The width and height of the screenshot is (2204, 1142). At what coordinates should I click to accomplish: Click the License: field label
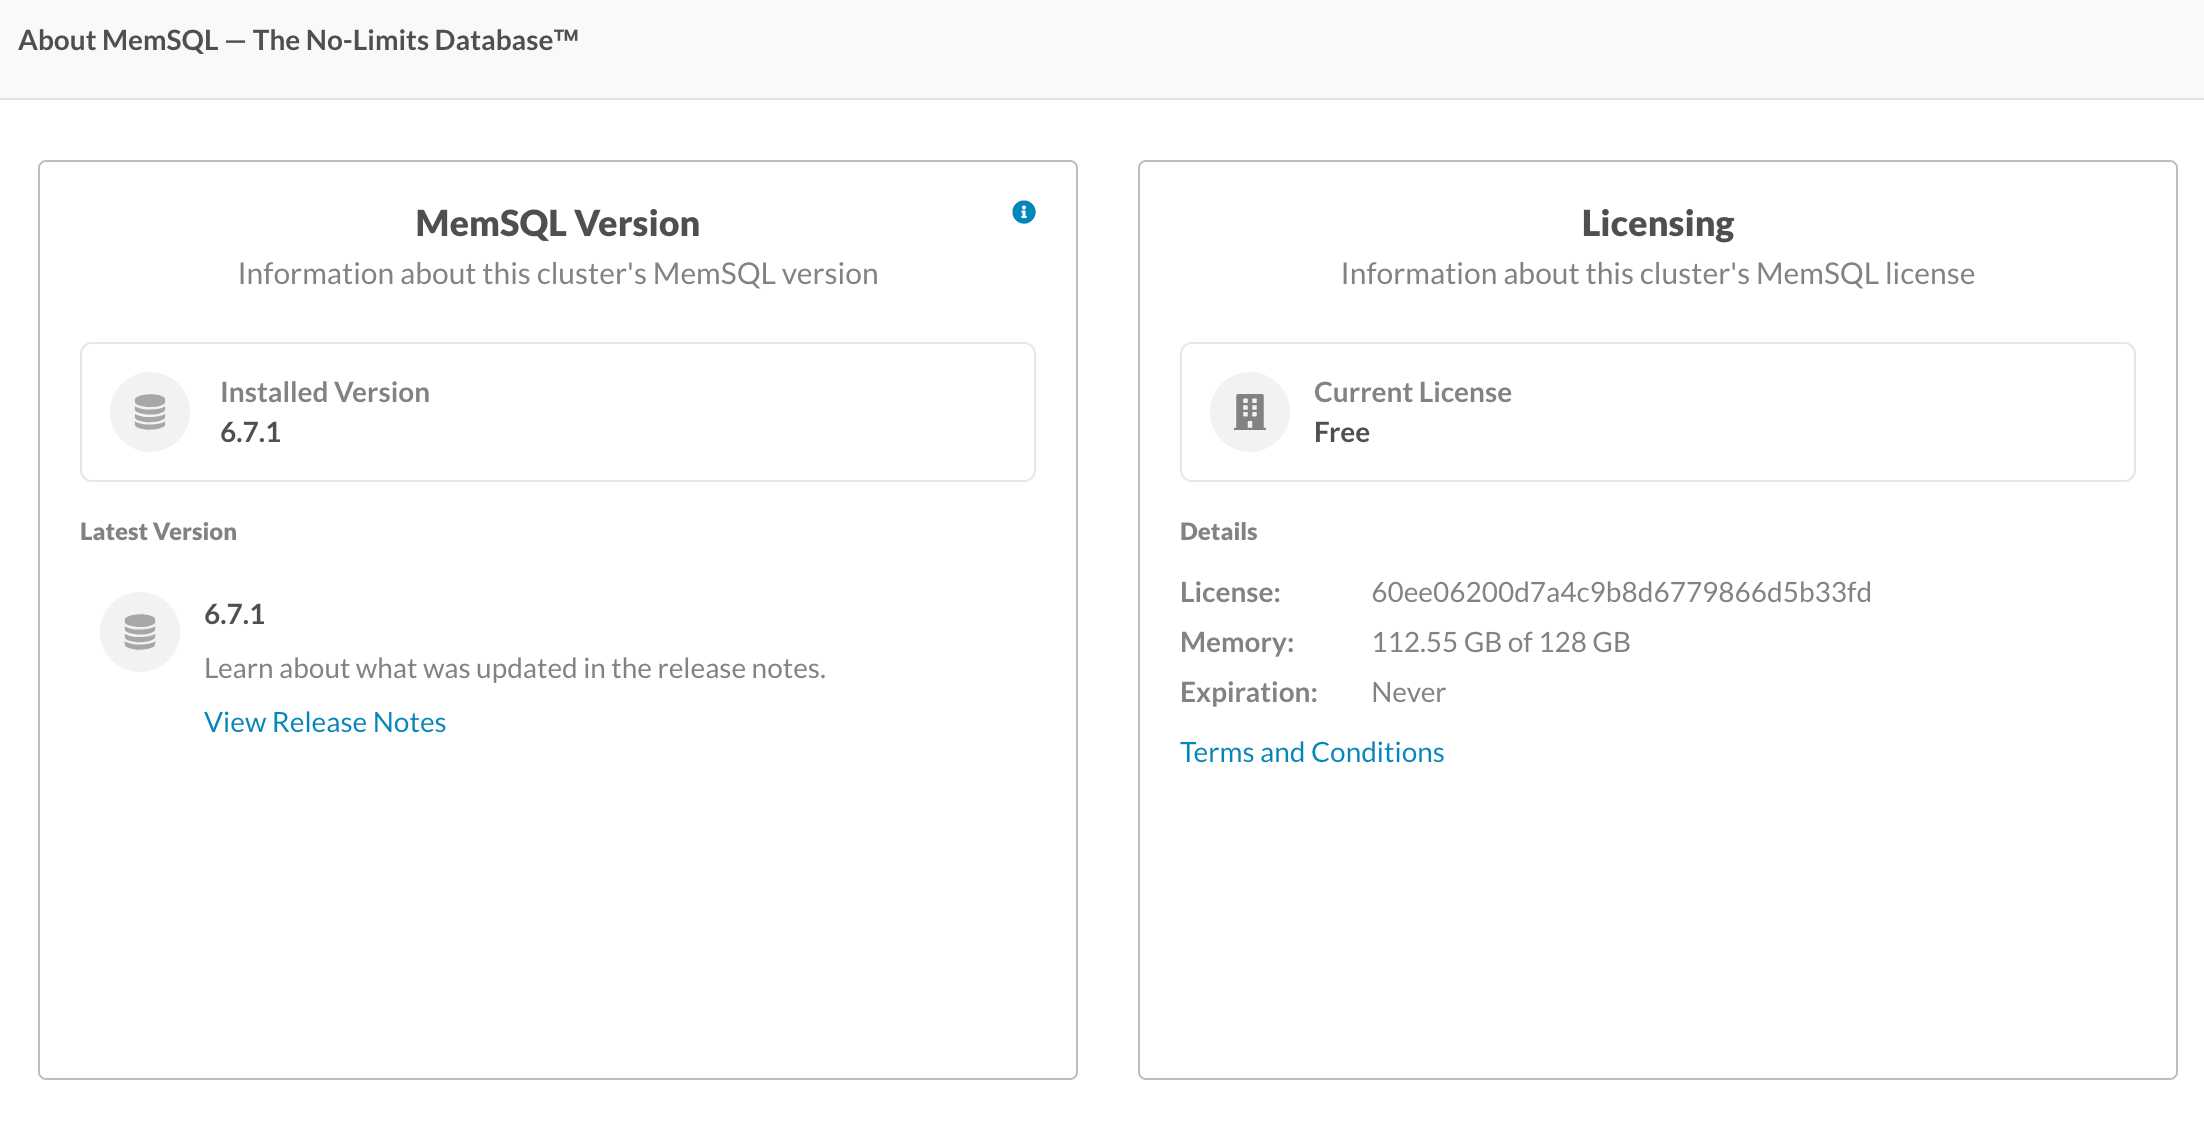coord(1230,592)
